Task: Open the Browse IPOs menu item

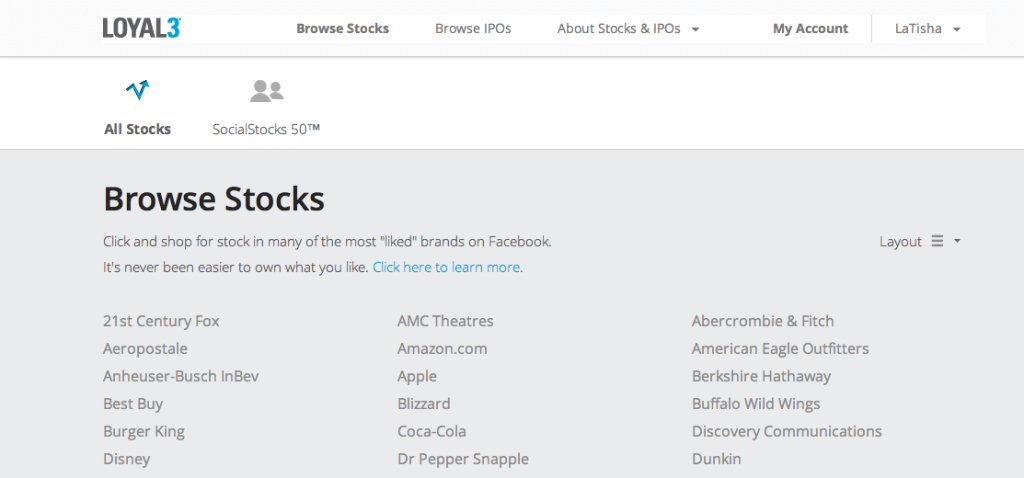Action: [473, 29]
